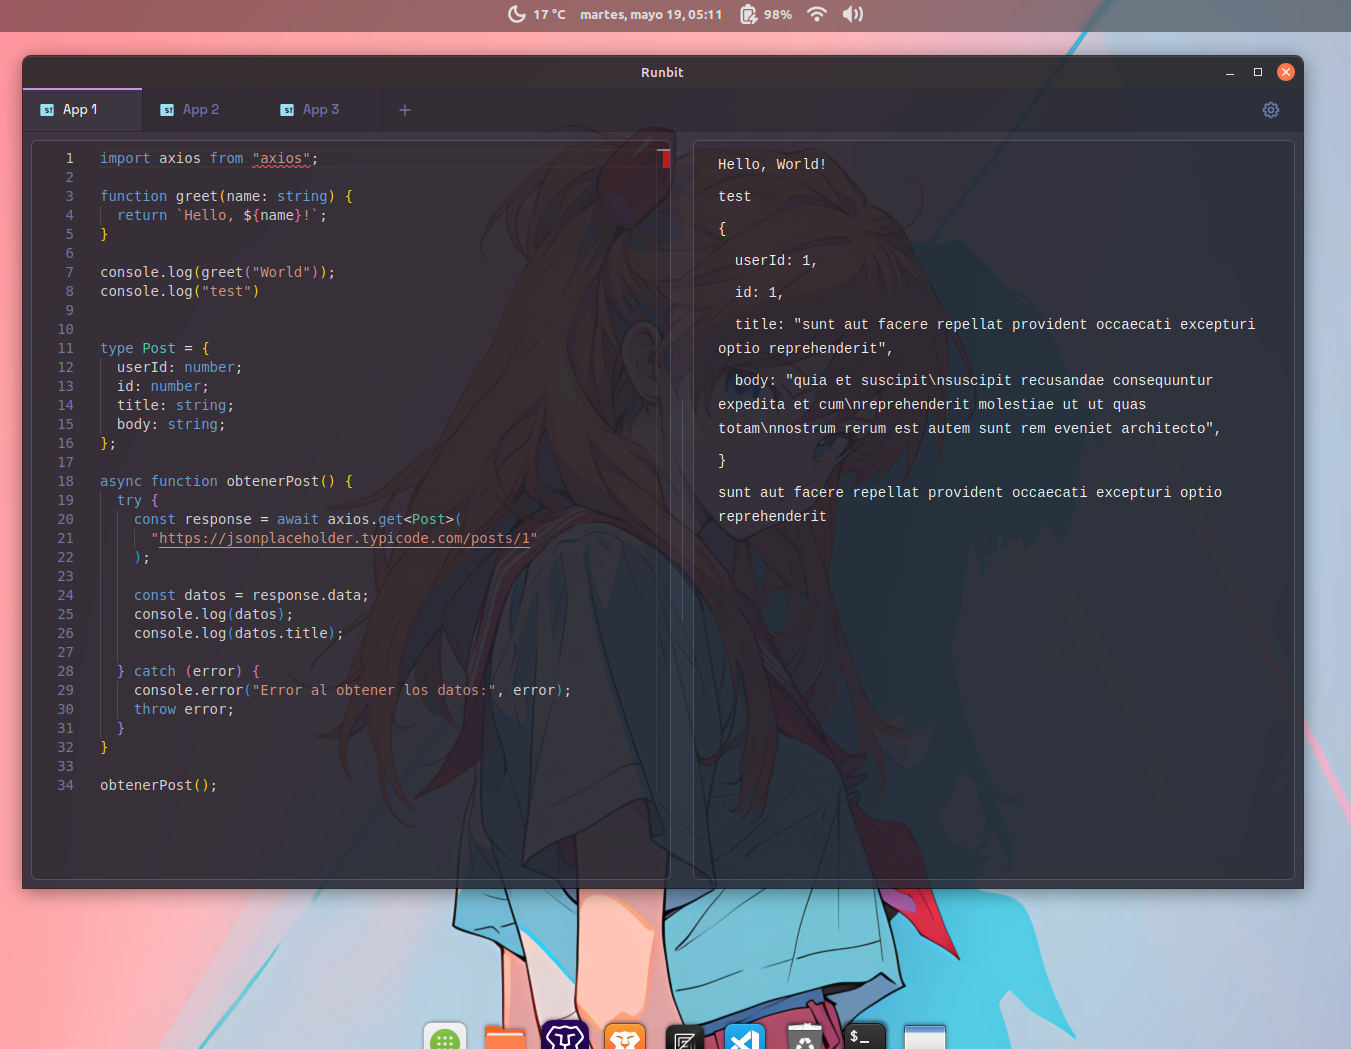The image size is (1351, 1049).
Task: Click console.log("test") on line 8
Action: point(180,291)
